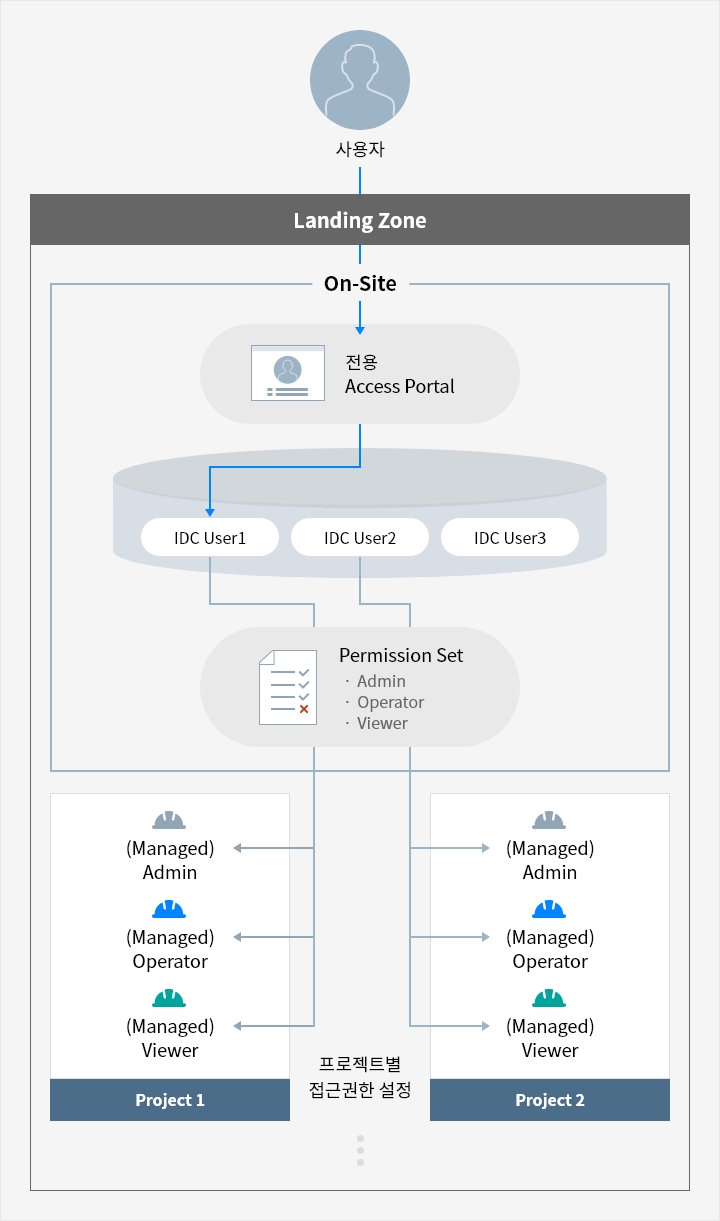Click the Permission Set heading text

401,656
